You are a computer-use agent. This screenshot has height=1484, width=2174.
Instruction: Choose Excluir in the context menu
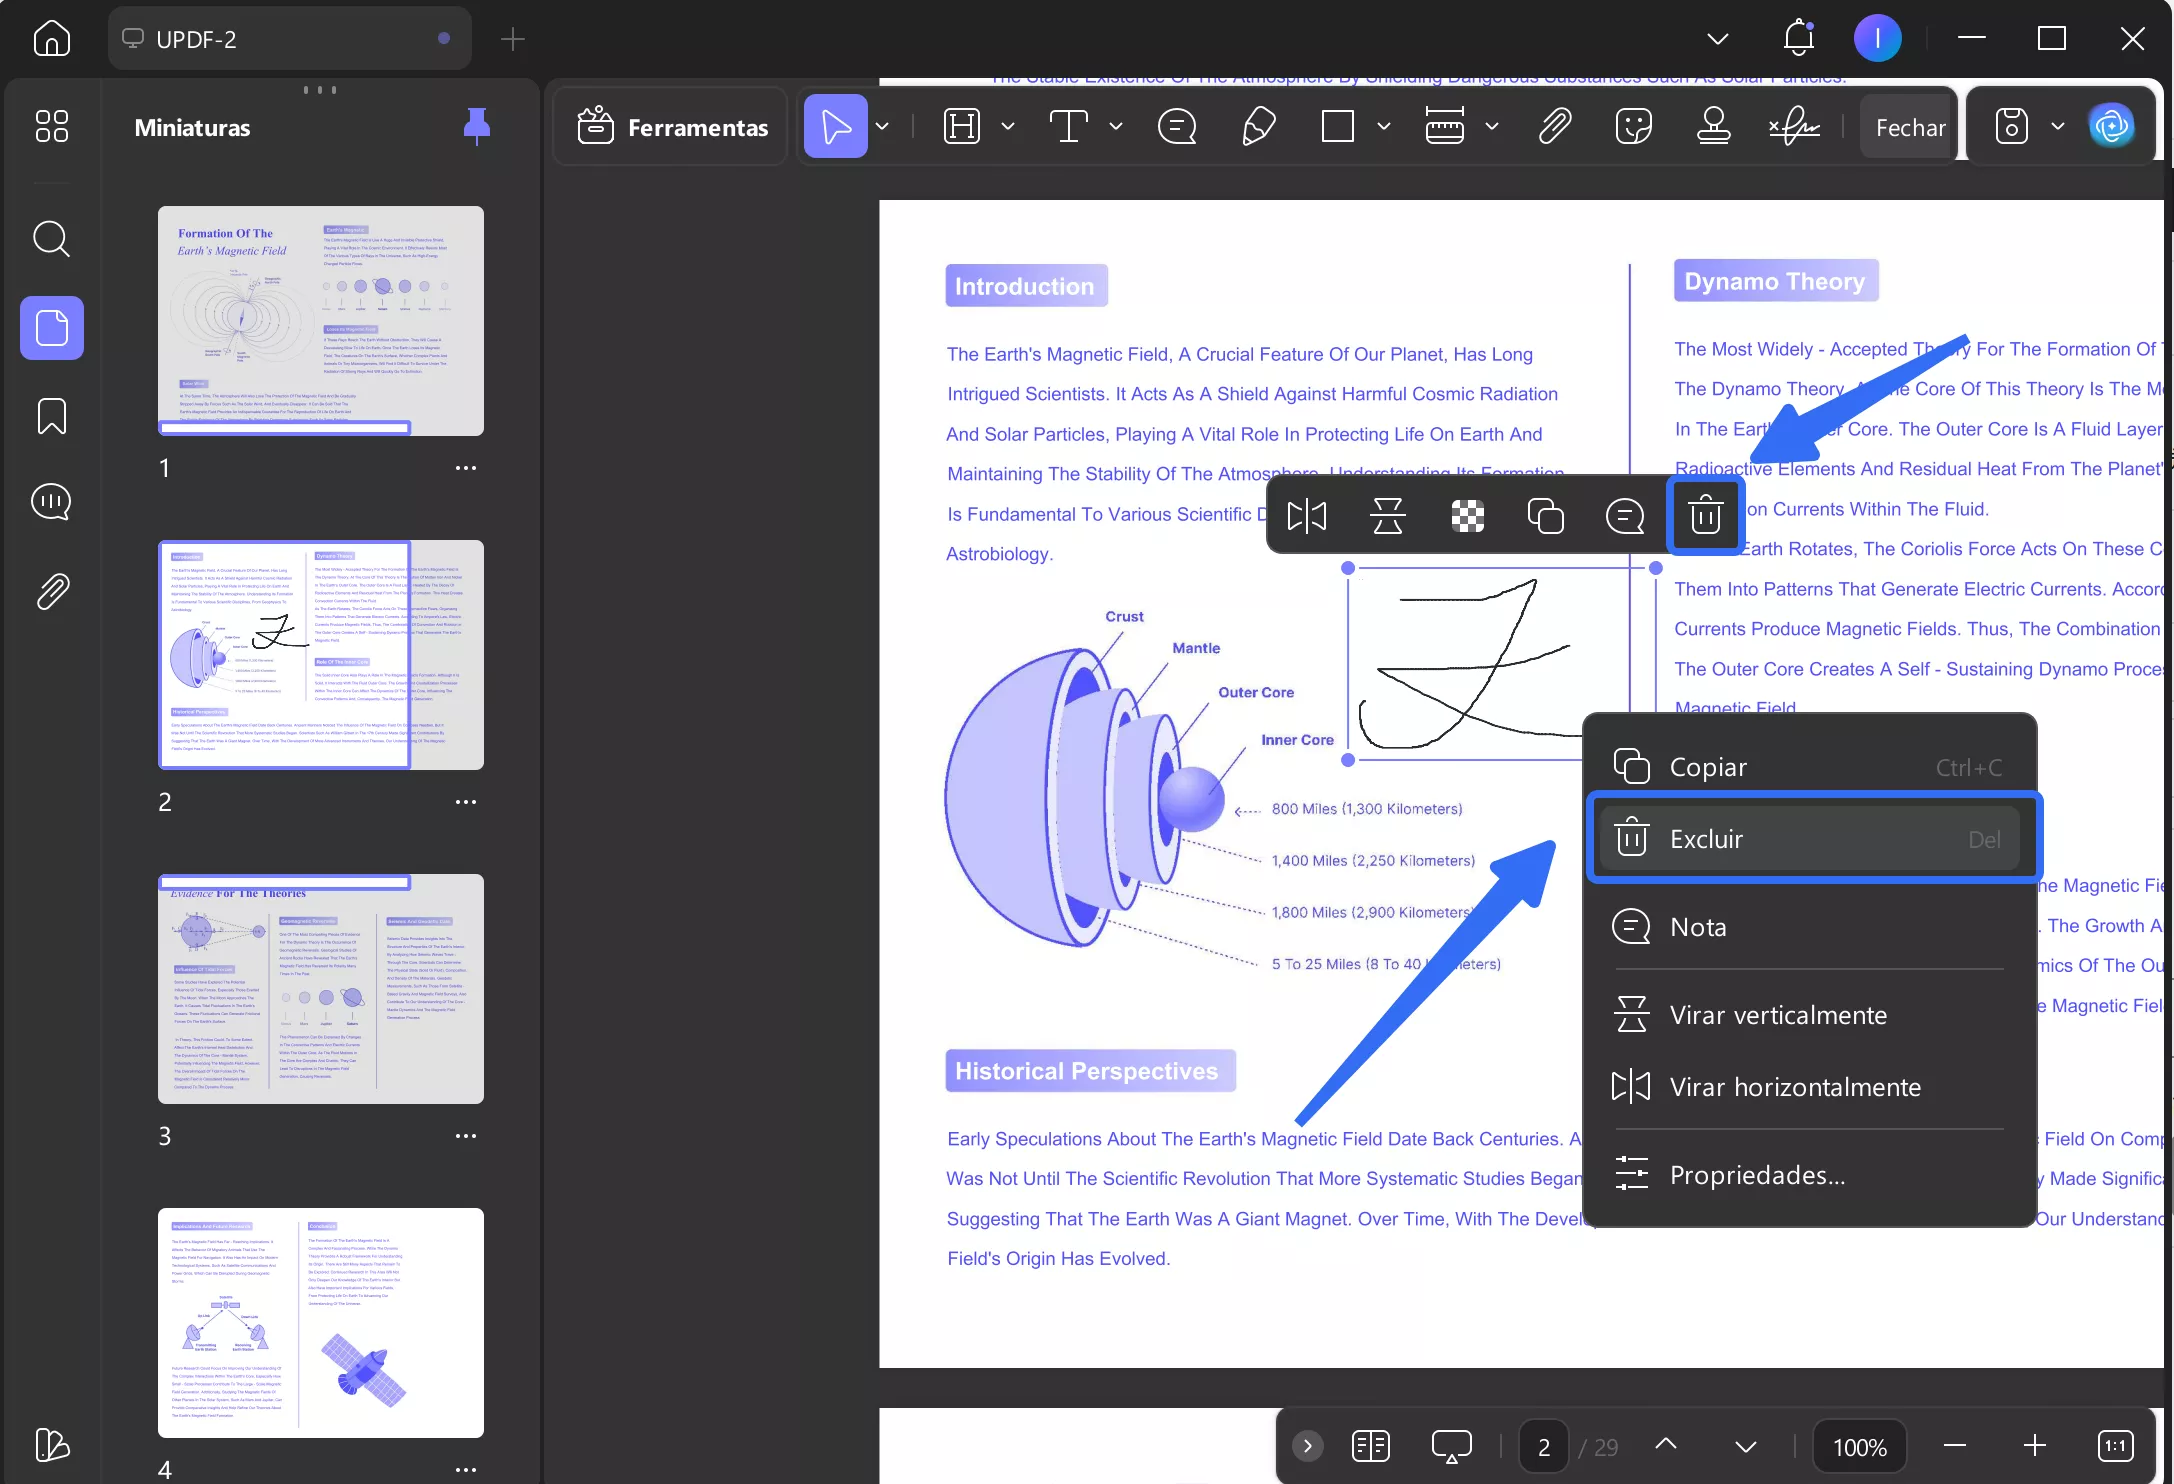point(1810,839)
